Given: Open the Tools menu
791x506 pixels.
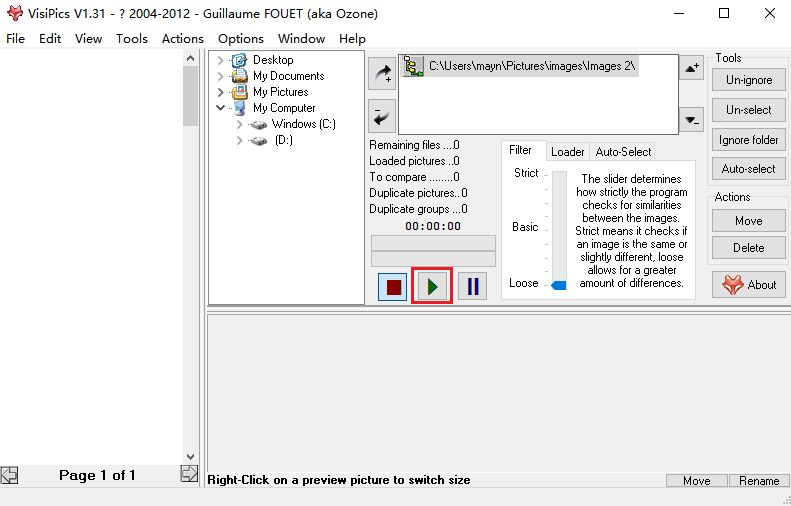Looking at the screenshot, I should click(x=132, y=39).
